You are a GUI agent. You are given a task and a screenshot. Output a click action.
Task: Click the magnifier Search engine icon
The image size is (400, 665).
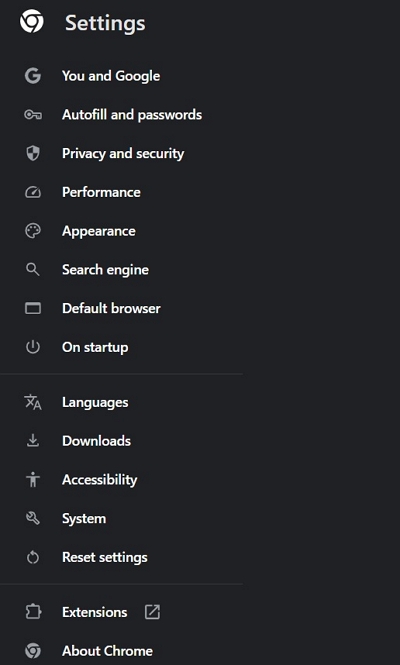click(x=33, y=270)
